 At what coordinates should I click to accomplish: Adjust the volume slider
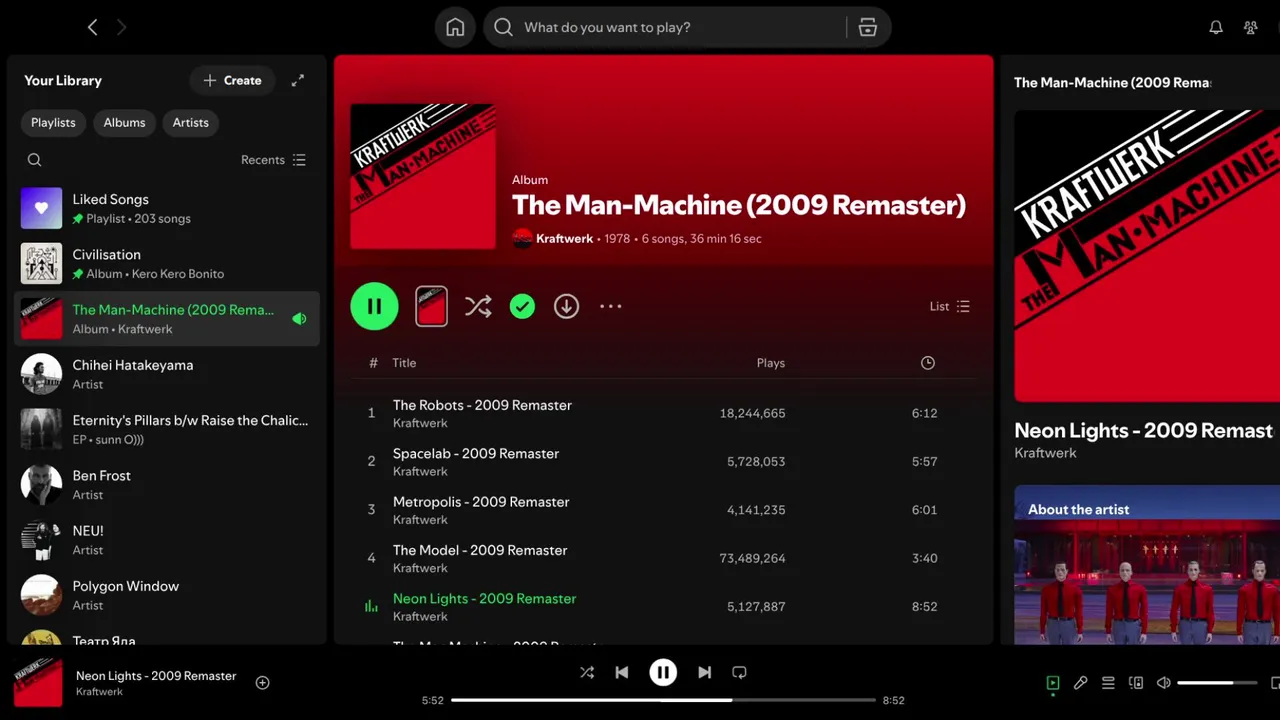tap(1217, 683)
